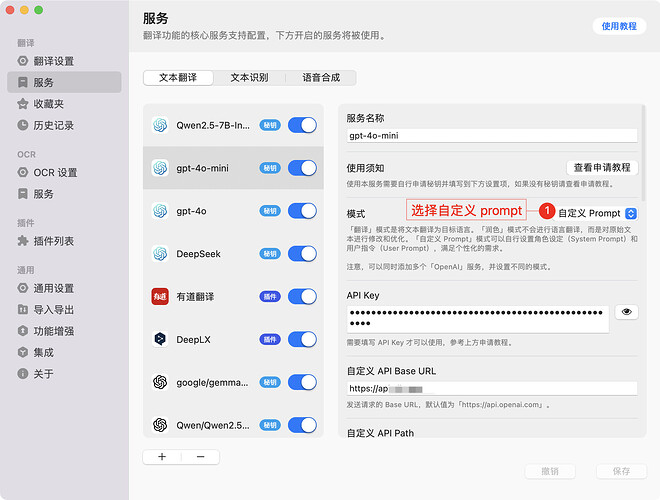Click the 秘钥 badge for gpt-4o

pos(270,211)
